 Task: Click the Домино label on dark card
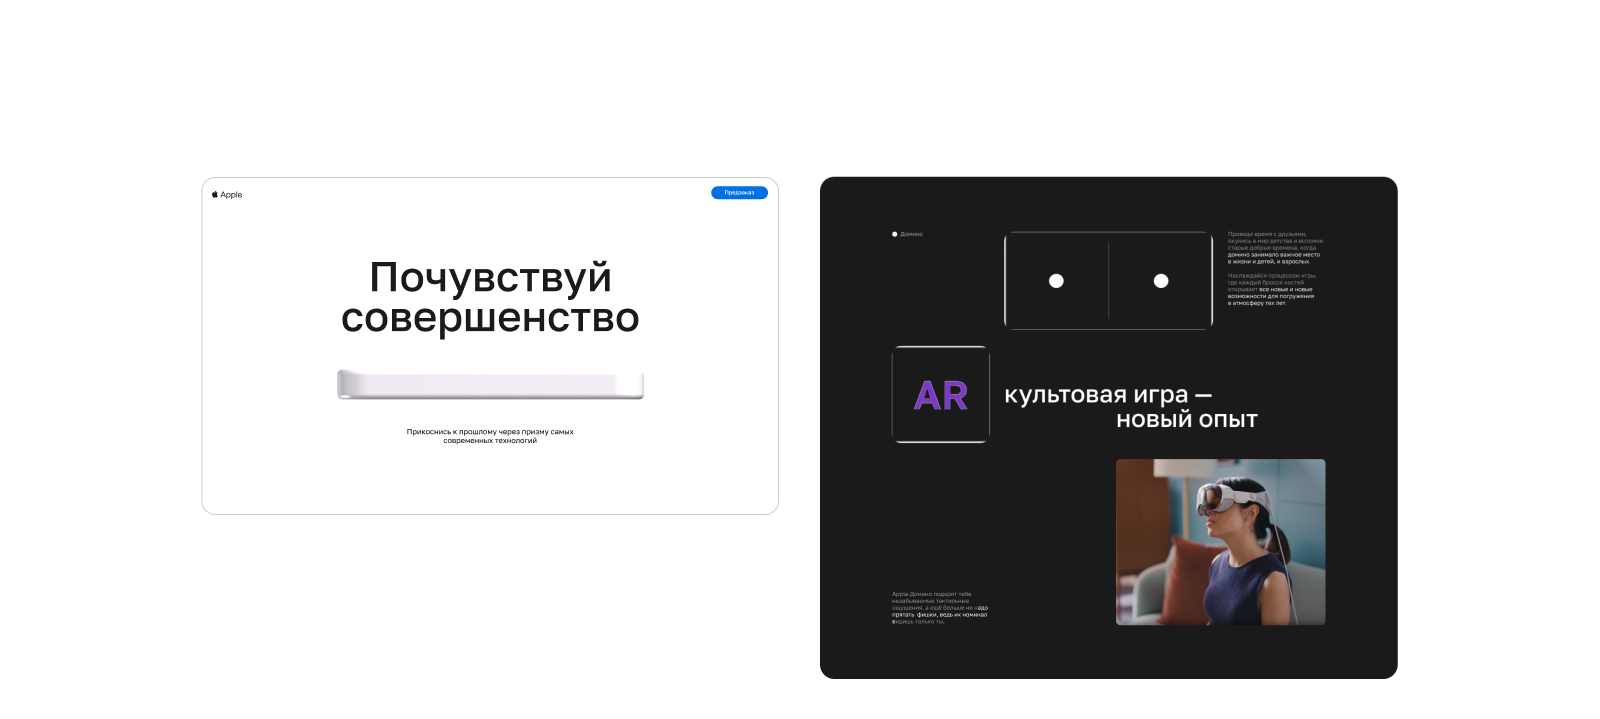pos(911,234)
